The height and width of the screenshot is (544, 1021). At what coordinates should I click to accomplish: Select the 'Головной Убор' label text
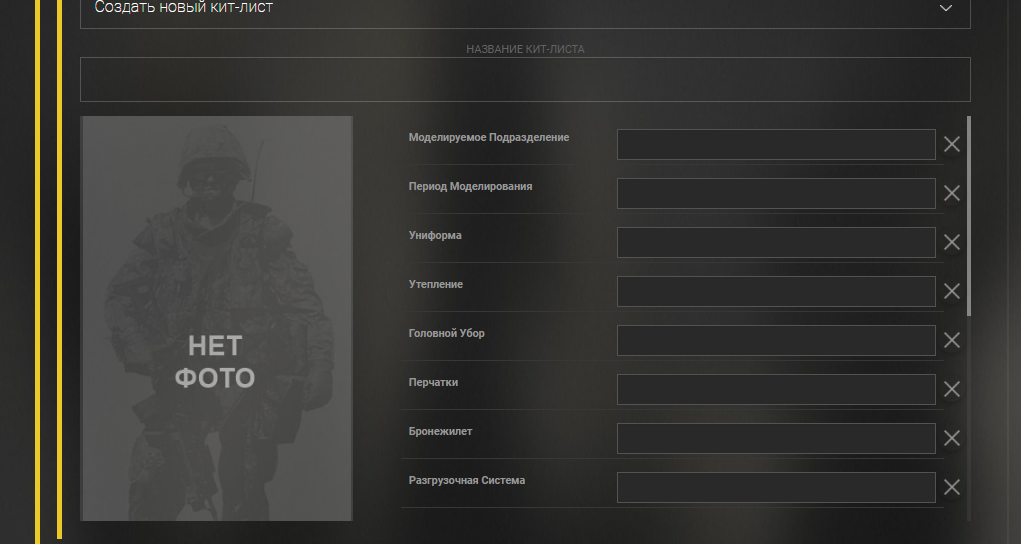point(447,334)
